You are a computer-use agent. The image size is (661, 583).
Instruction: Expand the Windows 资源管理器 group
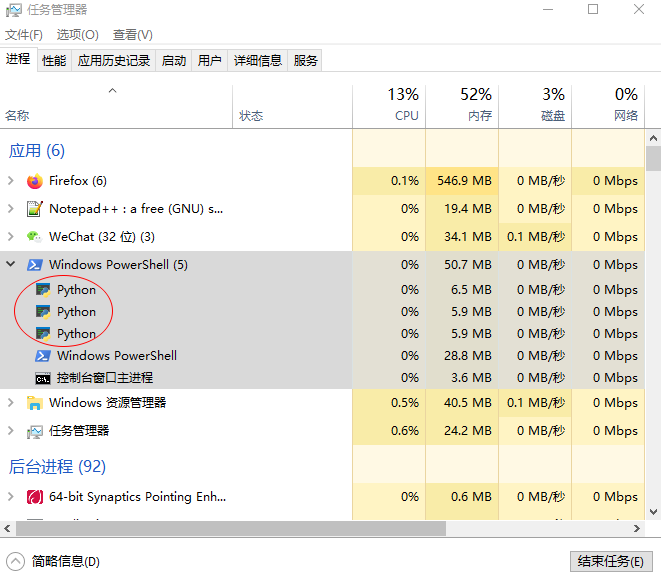pyautogui.click(x=11, y=403)
